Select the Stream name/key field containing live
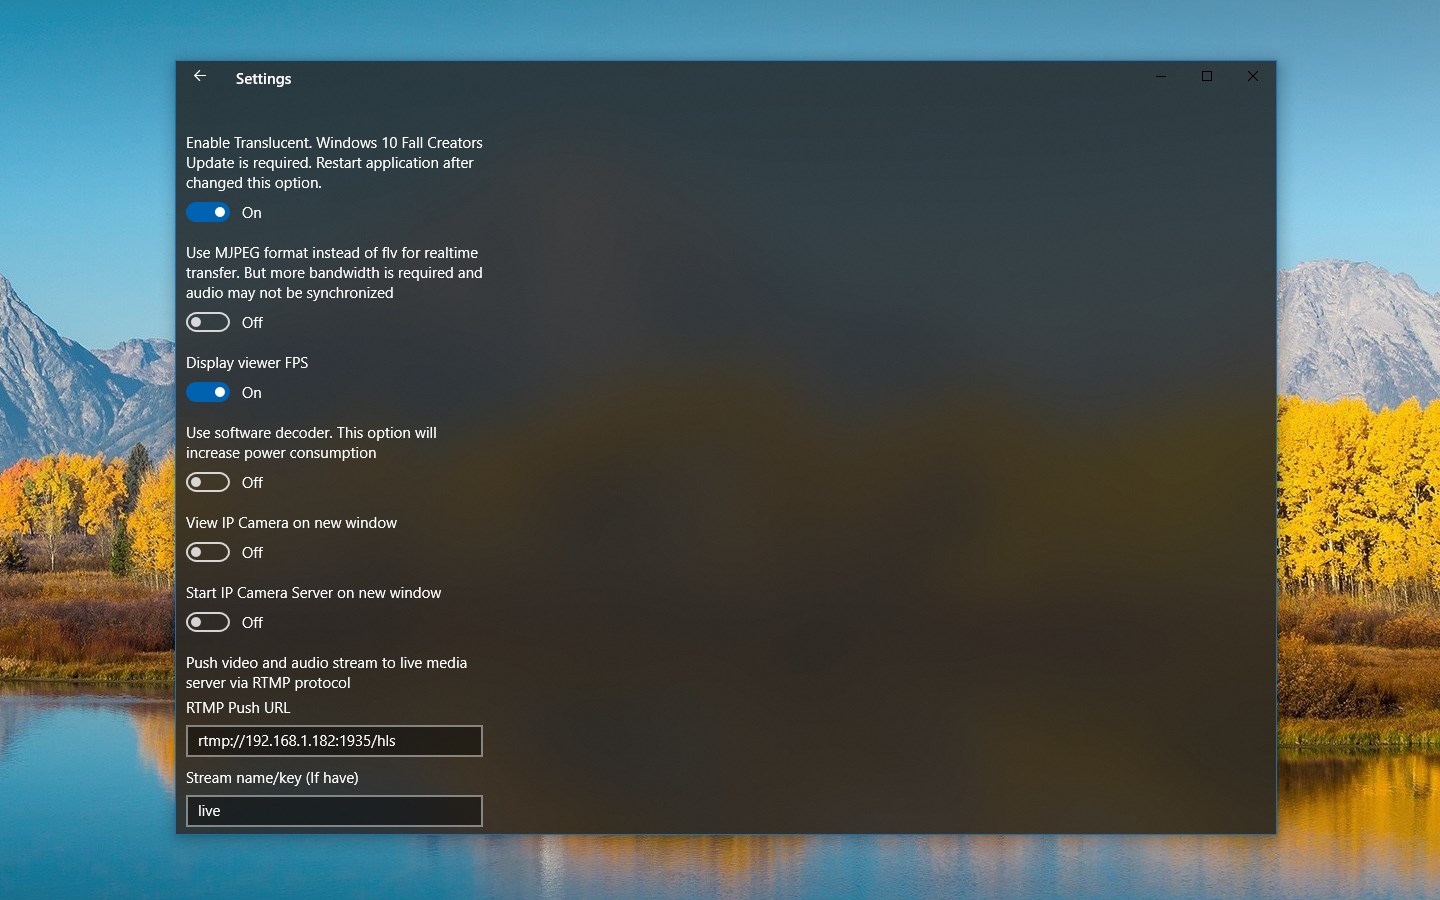Image resolution: width=1440 pixels, height=900 pixels. pyautogui.click(x=334, y=811)
